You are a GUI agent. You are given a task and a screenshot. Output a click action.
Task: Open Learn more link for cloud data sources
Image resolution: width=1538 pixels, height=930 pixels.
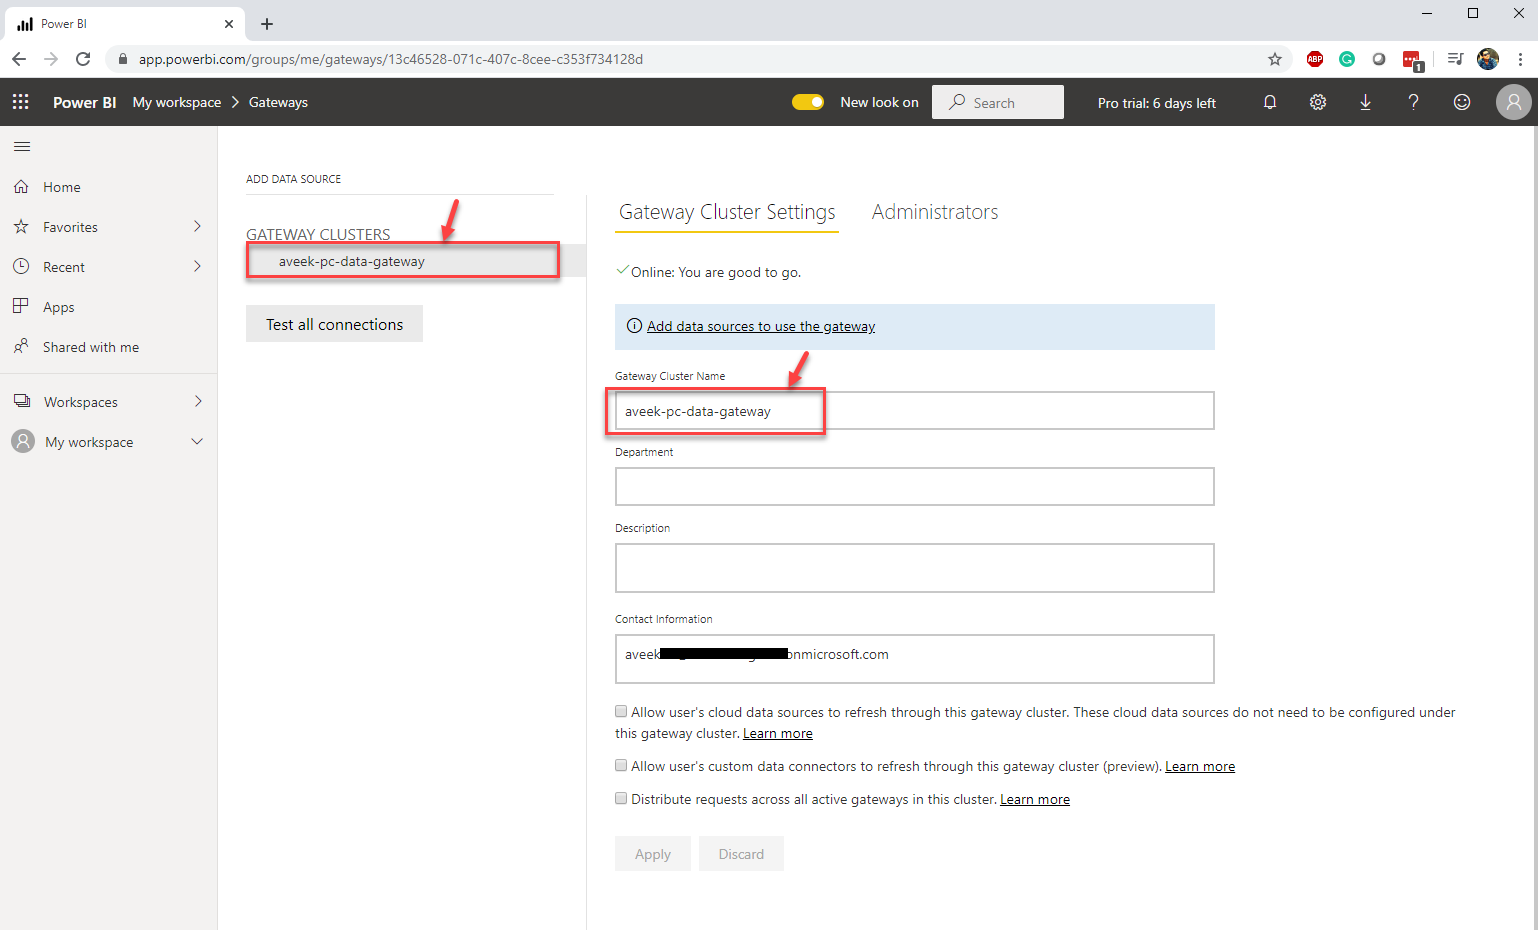[x=778, y=734]
